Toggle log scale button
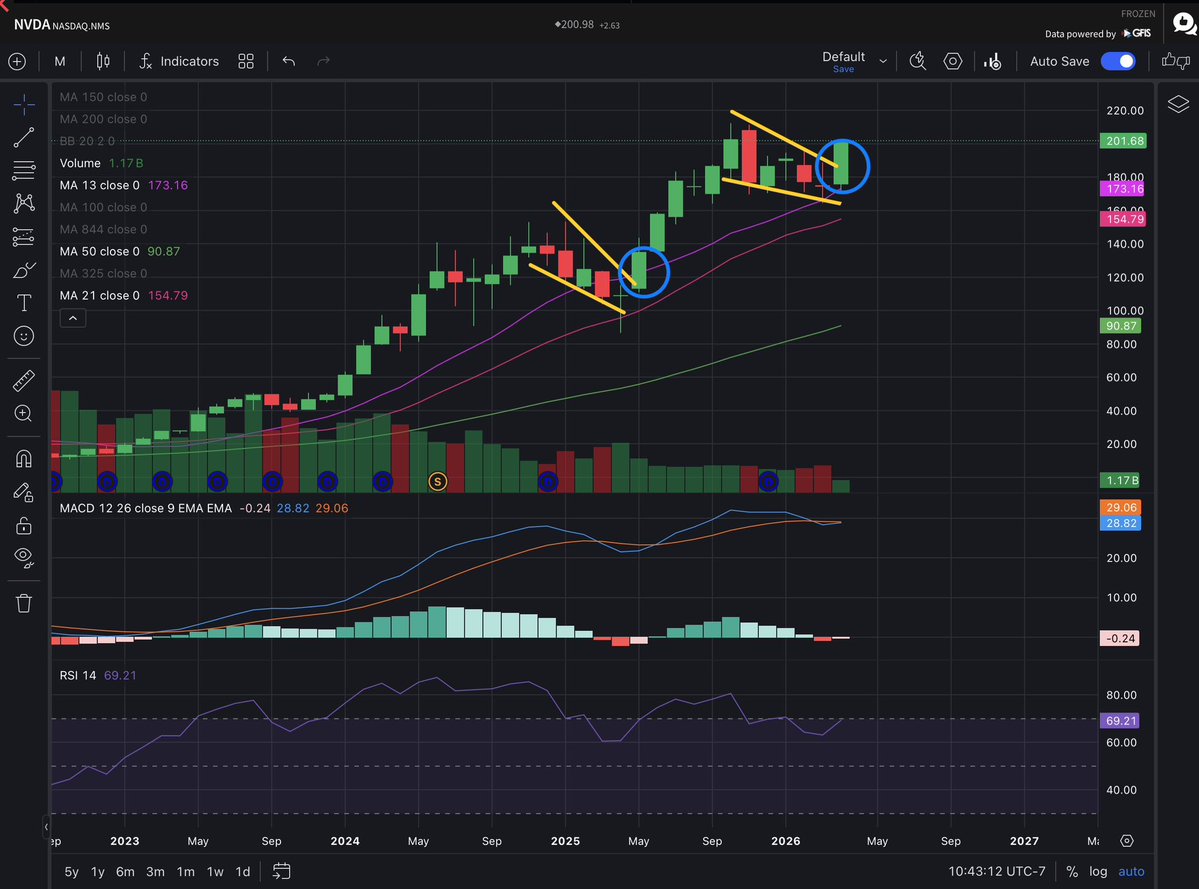Viewport: 1199px width, 889px height. [x=1098, y=871]
